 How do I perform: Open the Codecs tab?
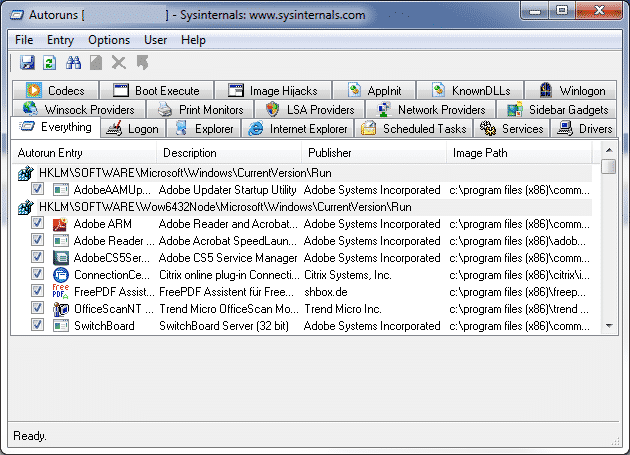[55, 90]
